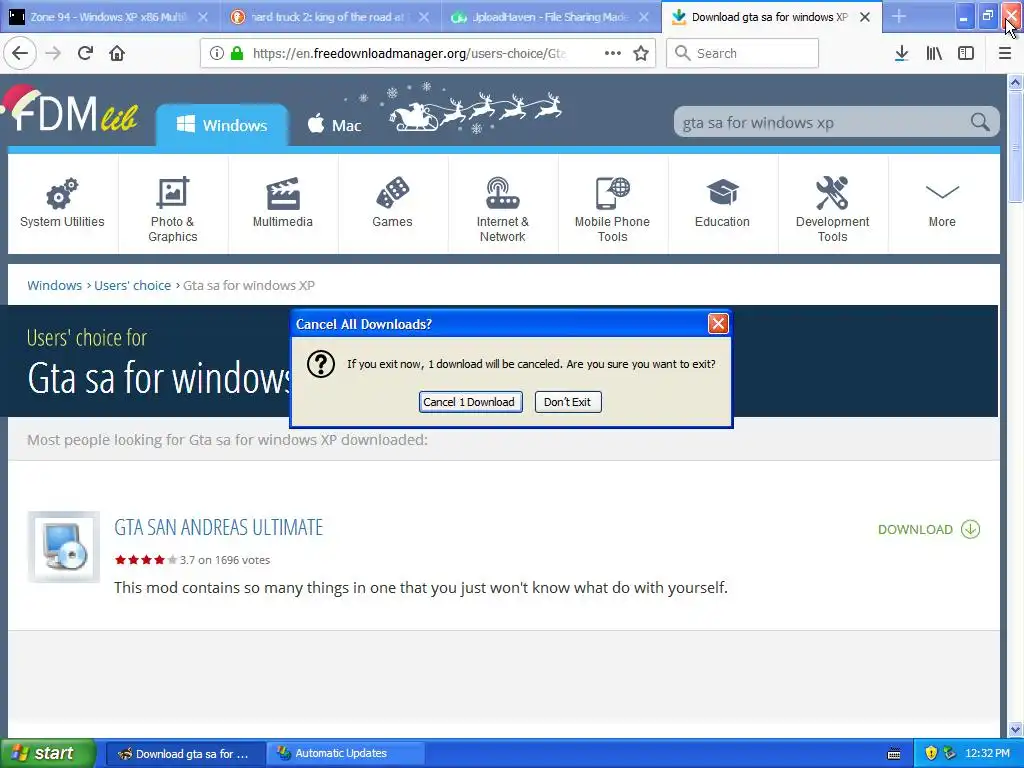Screen dimensions: 1024x768
Task: Click the on-screen keyboard tray icon
Action: coord(893,754)
